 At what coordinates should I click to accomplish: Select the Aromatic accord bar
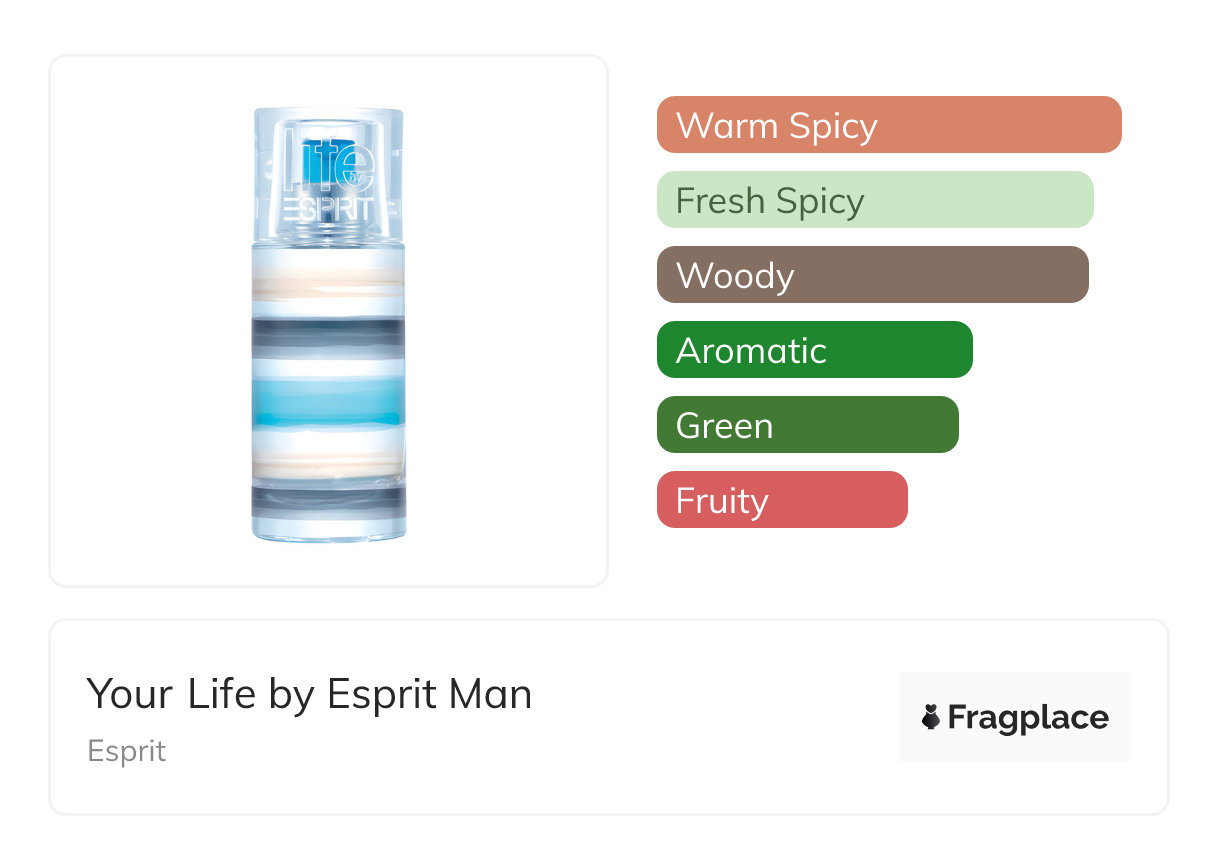coord(814,350)
